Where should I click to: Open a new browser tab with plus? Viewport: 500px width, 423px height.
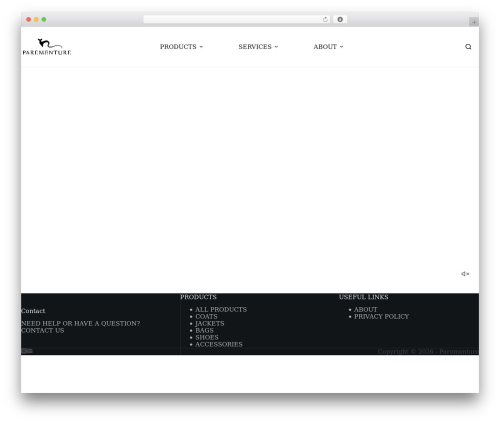(x=474, y=22)
